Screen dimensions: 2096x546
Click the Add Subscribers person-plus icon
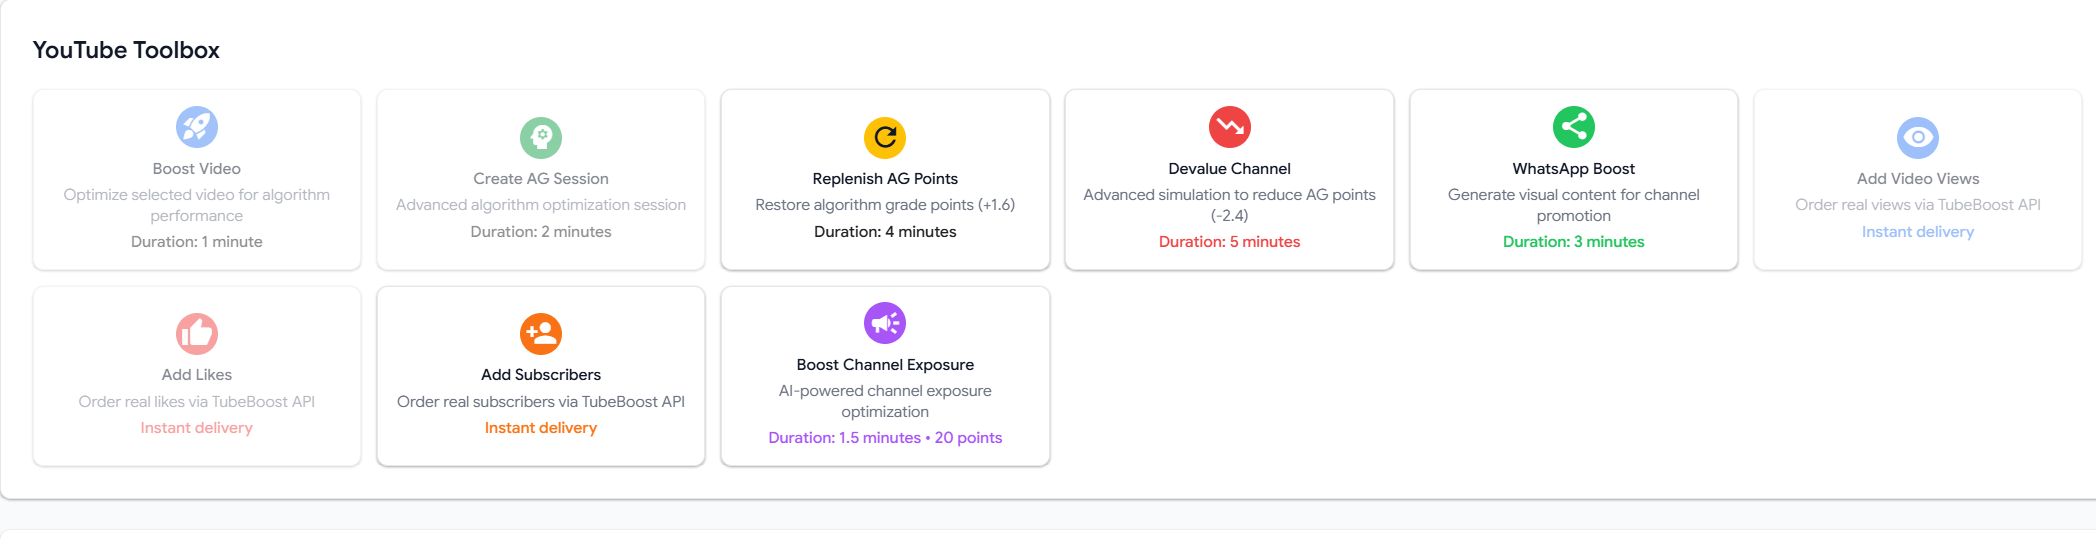[x=541, y=334]
